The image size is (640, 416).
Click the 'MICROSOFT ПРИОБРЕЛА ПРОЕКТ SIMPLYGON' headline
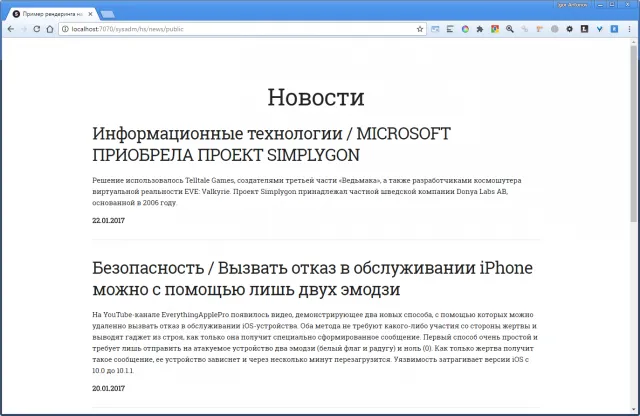point(271,144)
